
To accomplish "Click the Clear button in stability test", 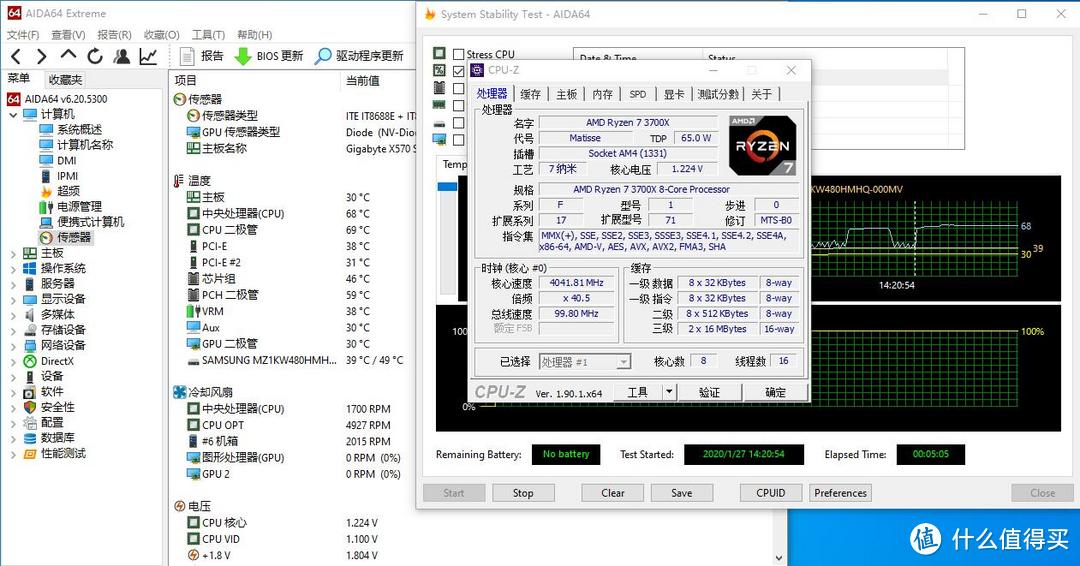I will pos(613,493).
